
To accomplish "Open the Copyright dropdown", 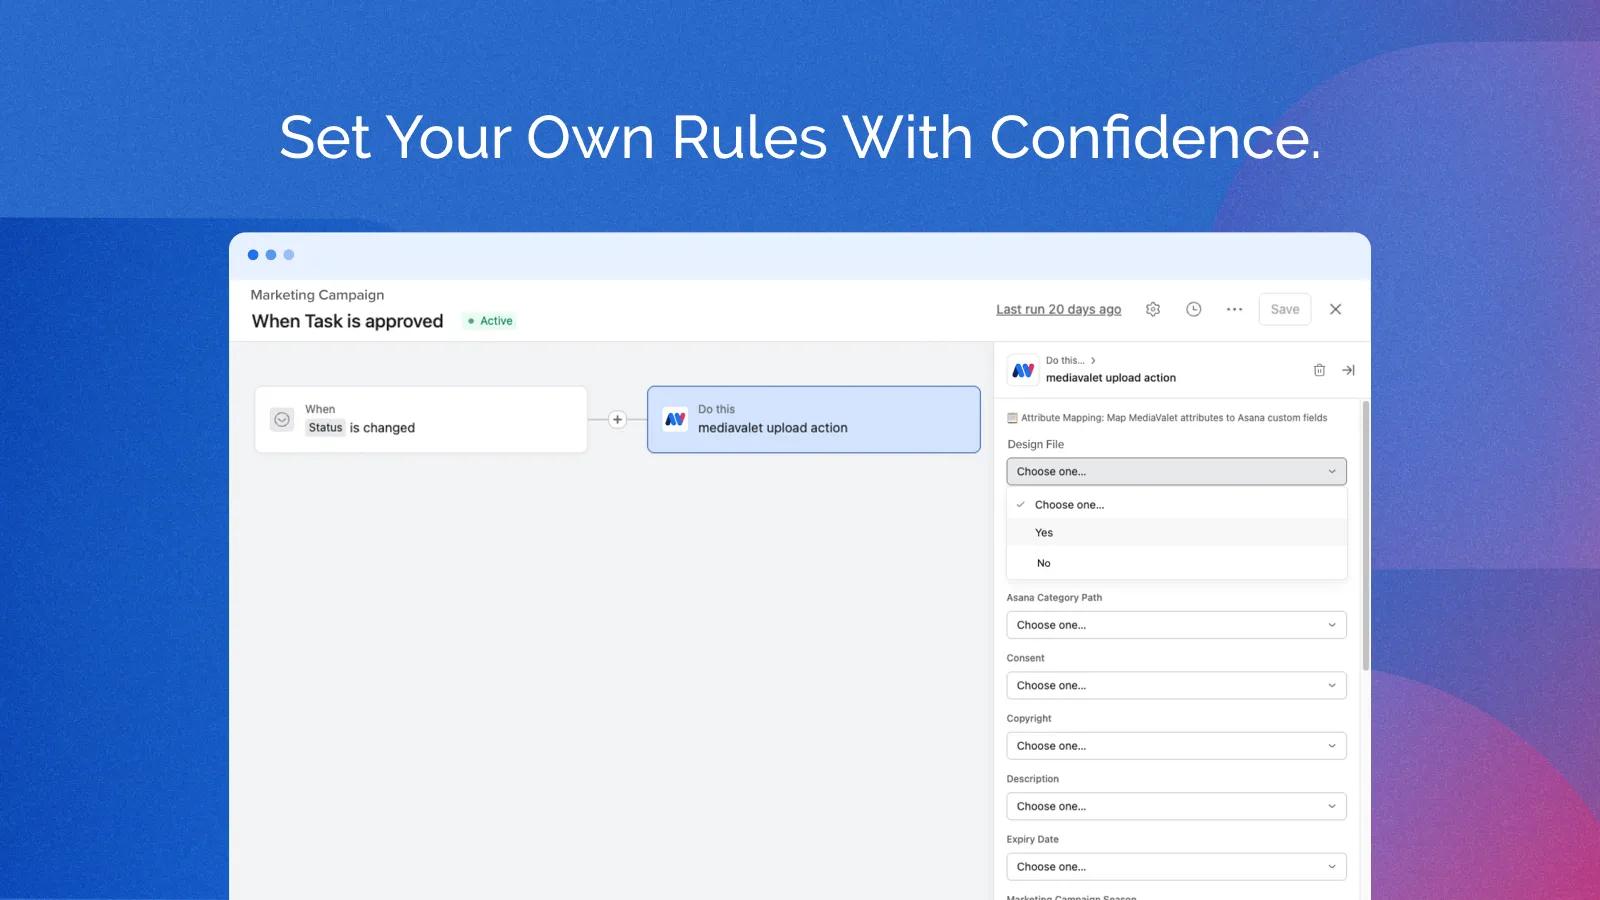I will (x=1176, y=746).
